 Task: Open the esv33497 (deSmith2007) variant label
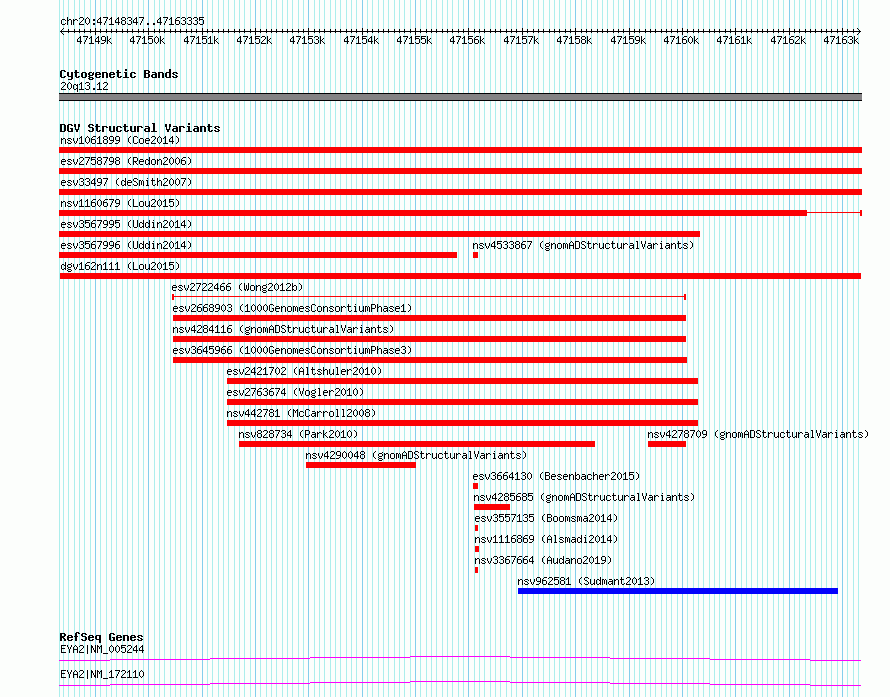pyautogui.click(x=126, y=182)
